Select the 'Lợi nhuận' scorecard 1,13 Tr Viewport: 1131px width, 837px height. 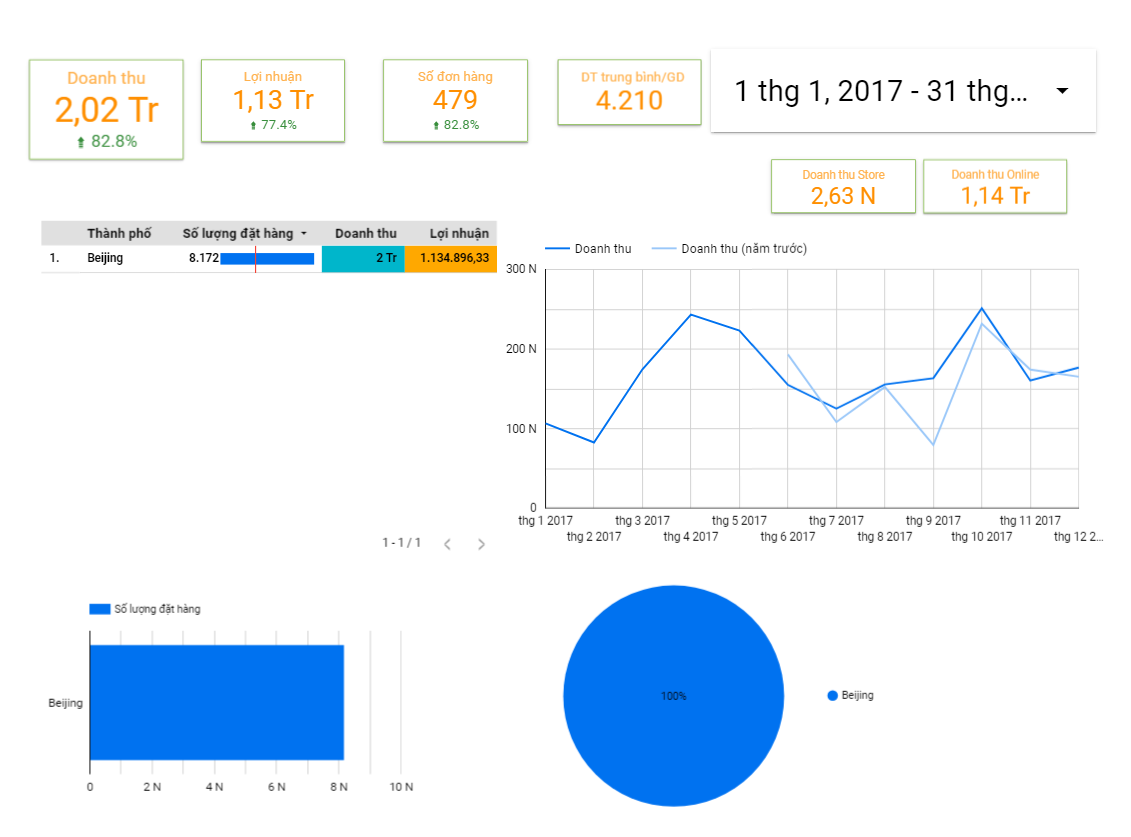273,101
